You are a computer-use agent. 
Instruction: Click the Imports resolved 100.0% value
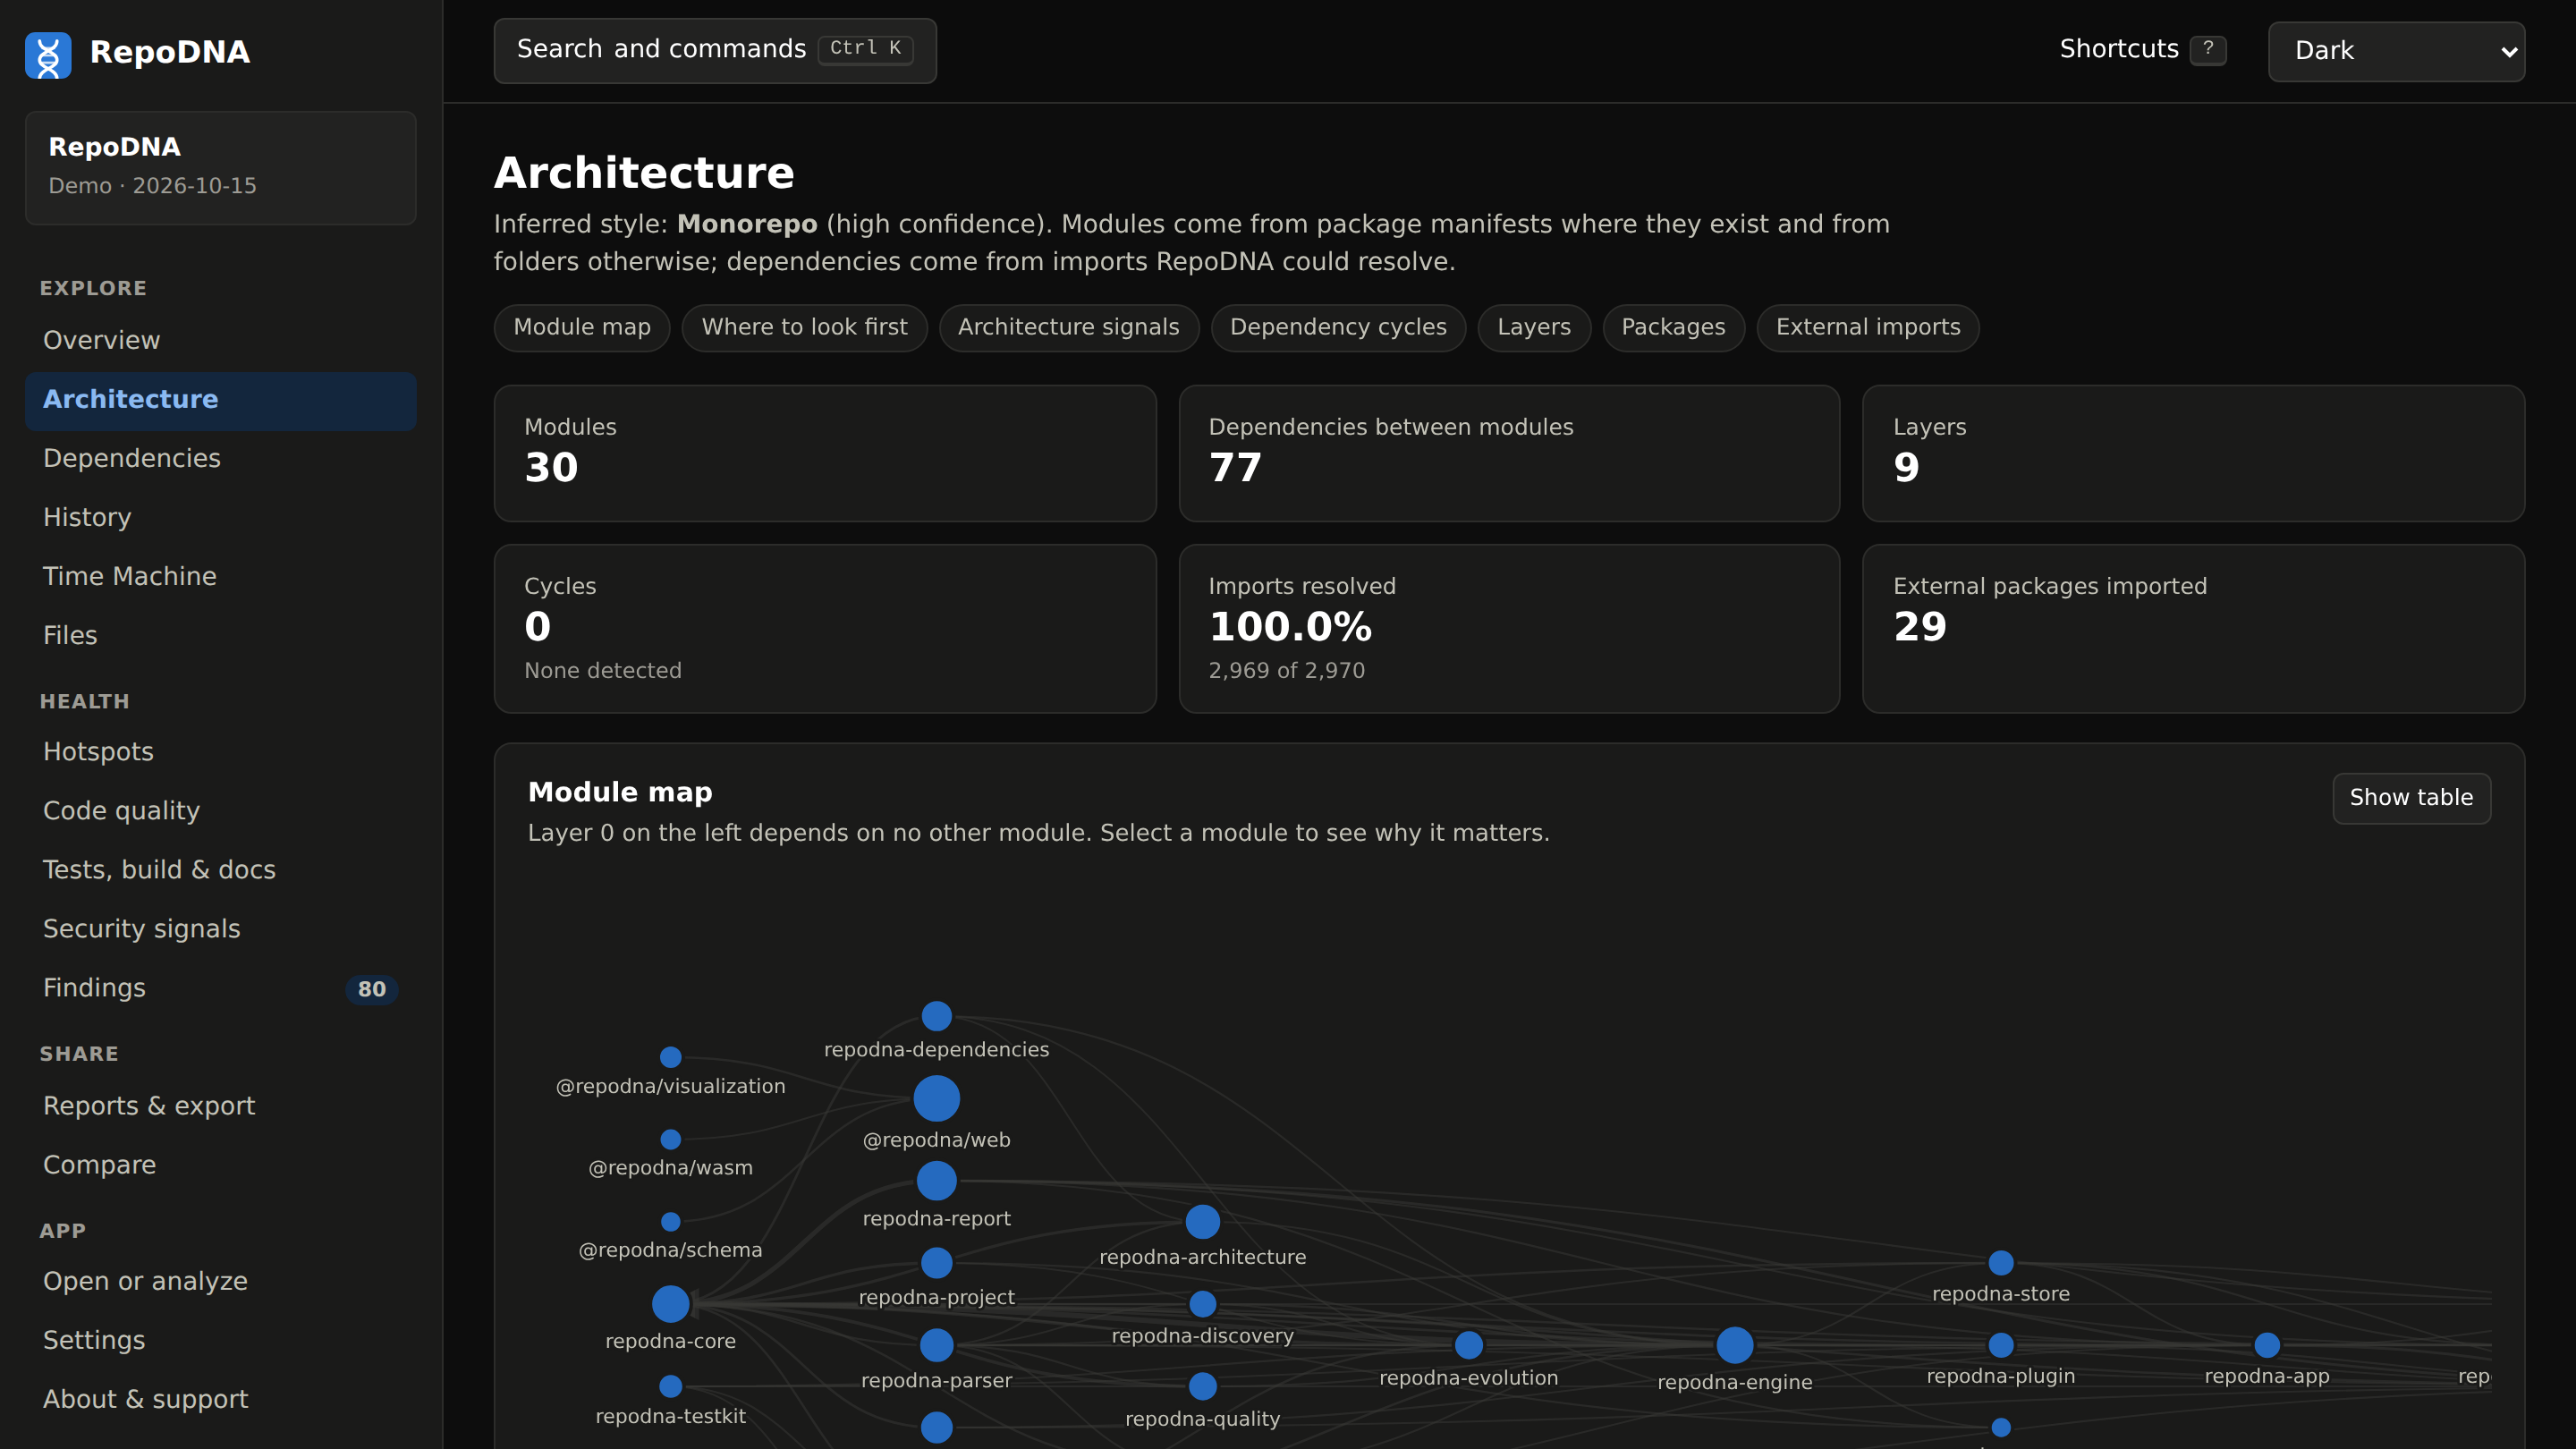[x=1290, y=627]
